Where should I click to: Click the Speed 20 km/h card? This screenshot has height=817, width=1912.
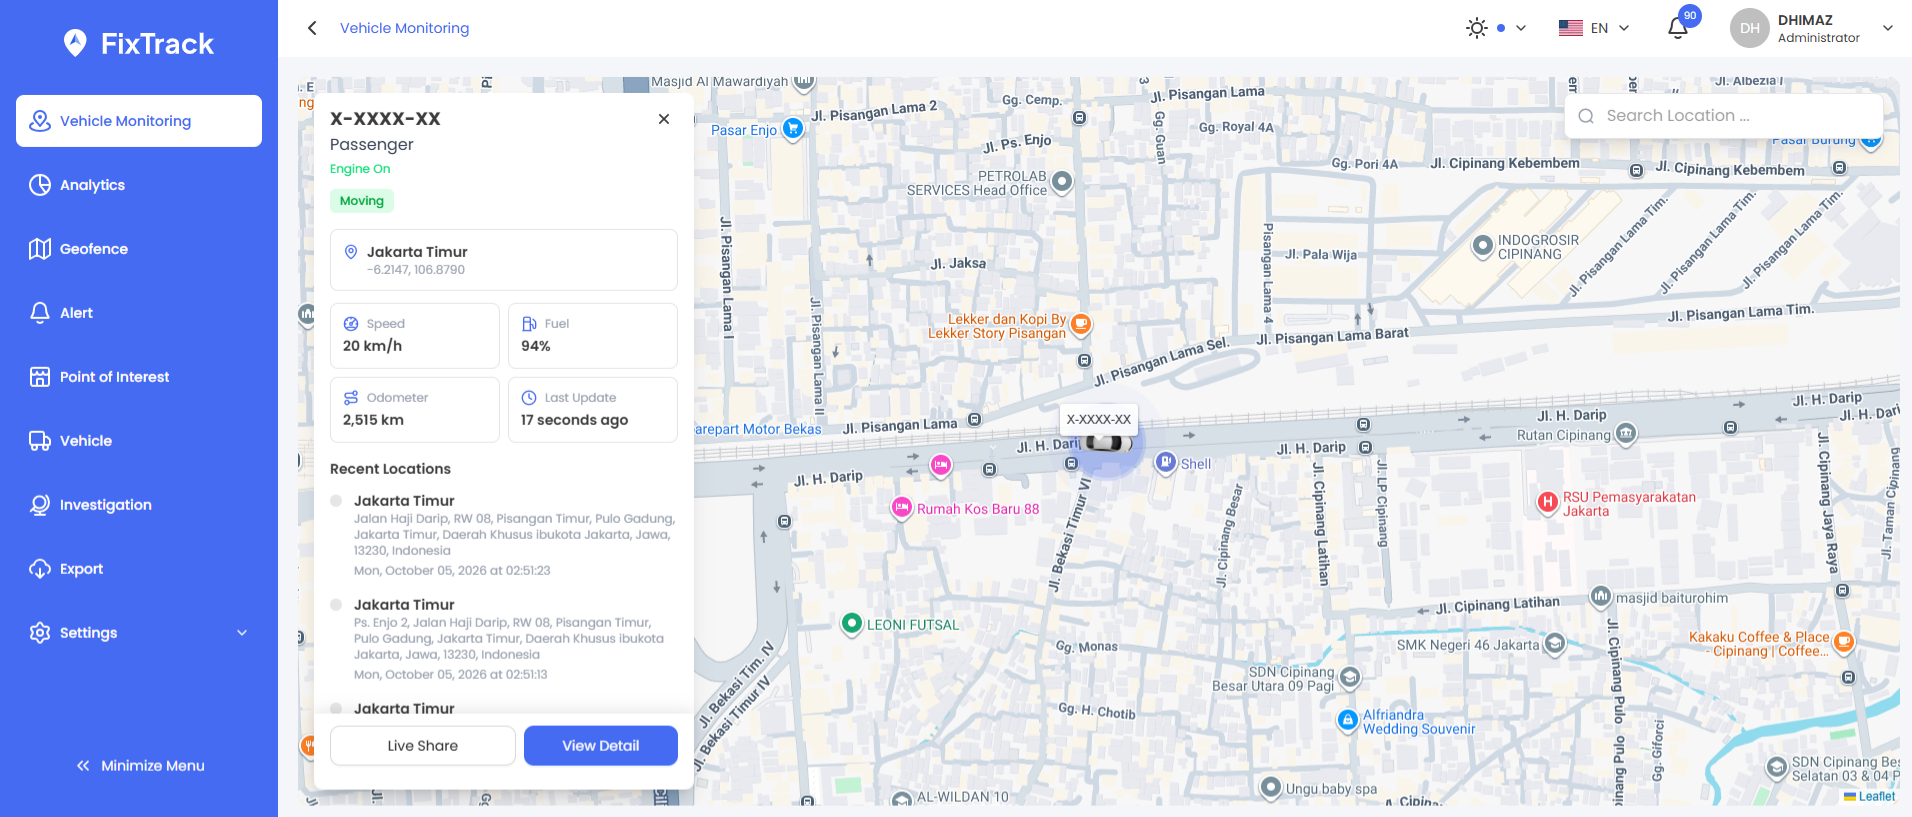(415, 336)
